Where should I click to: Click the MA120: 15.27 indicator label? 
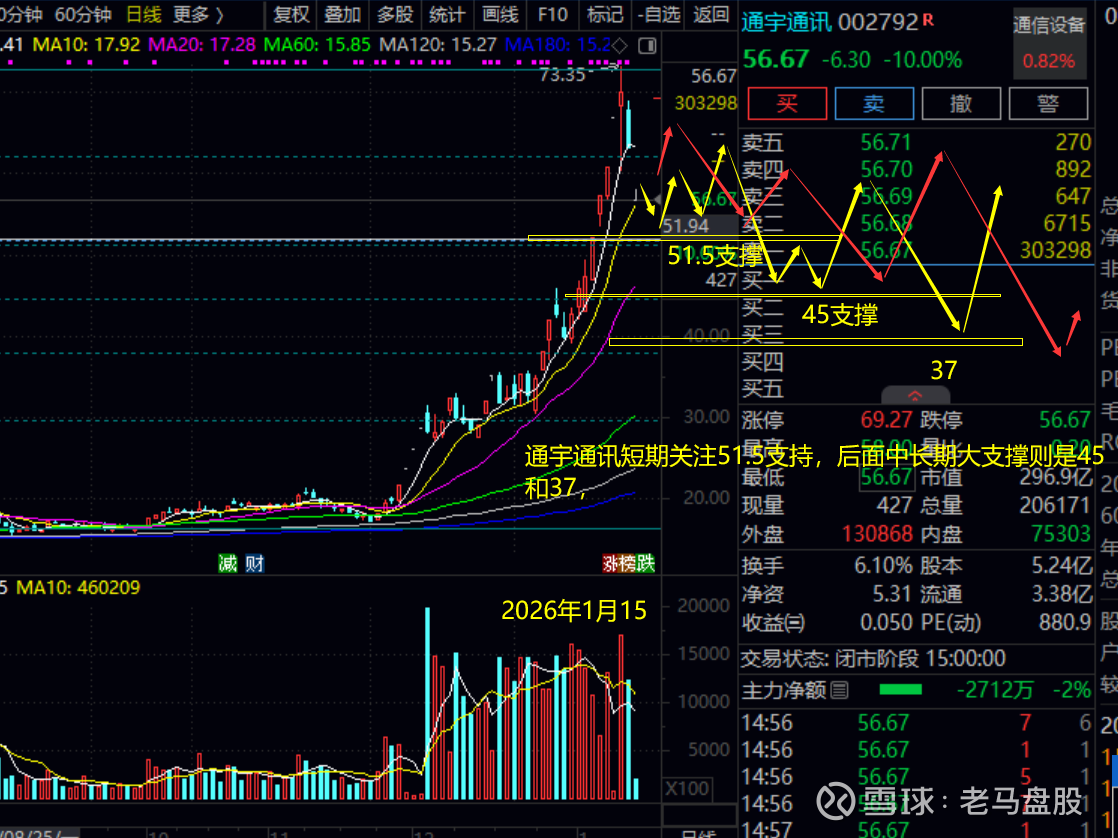tap(438, 45)
